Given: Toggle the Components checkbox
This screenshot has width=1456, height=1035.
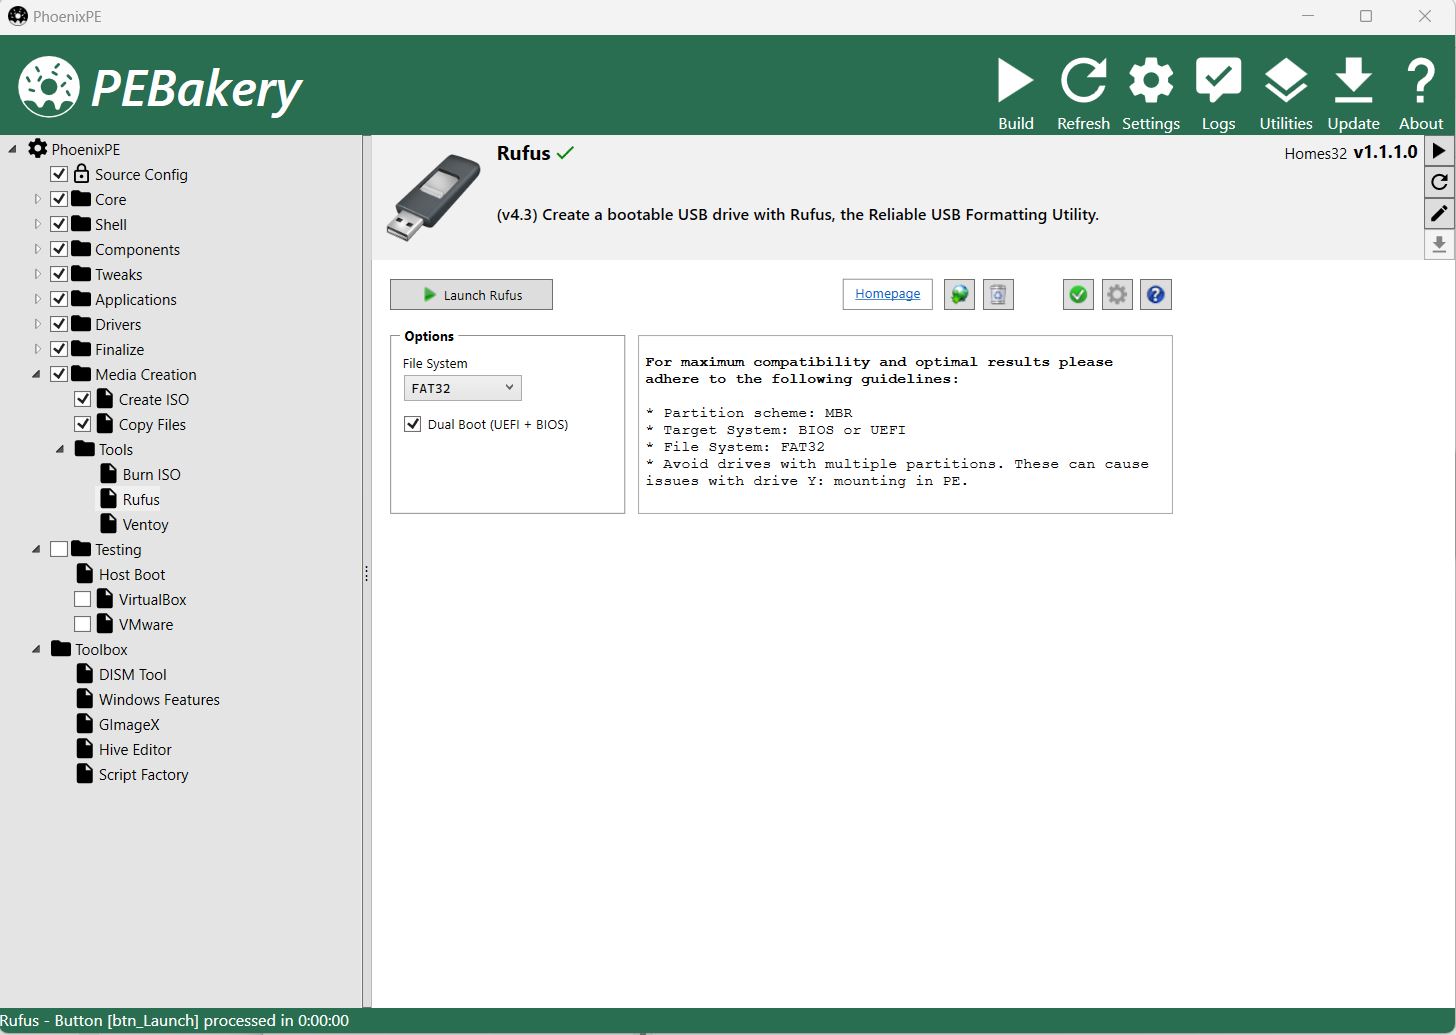Looking at the screenshot, I should (x=59, y=249).
